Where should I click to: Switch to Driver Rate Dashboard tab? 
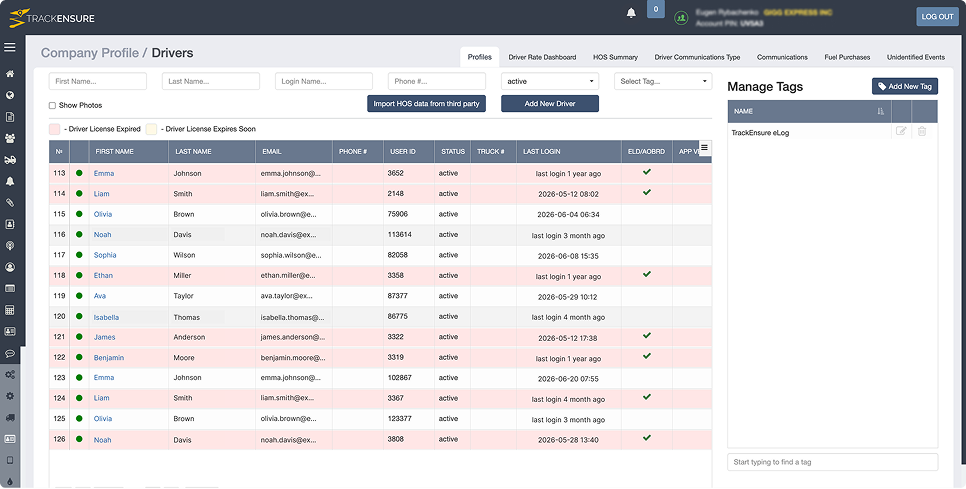pos(542,57)
